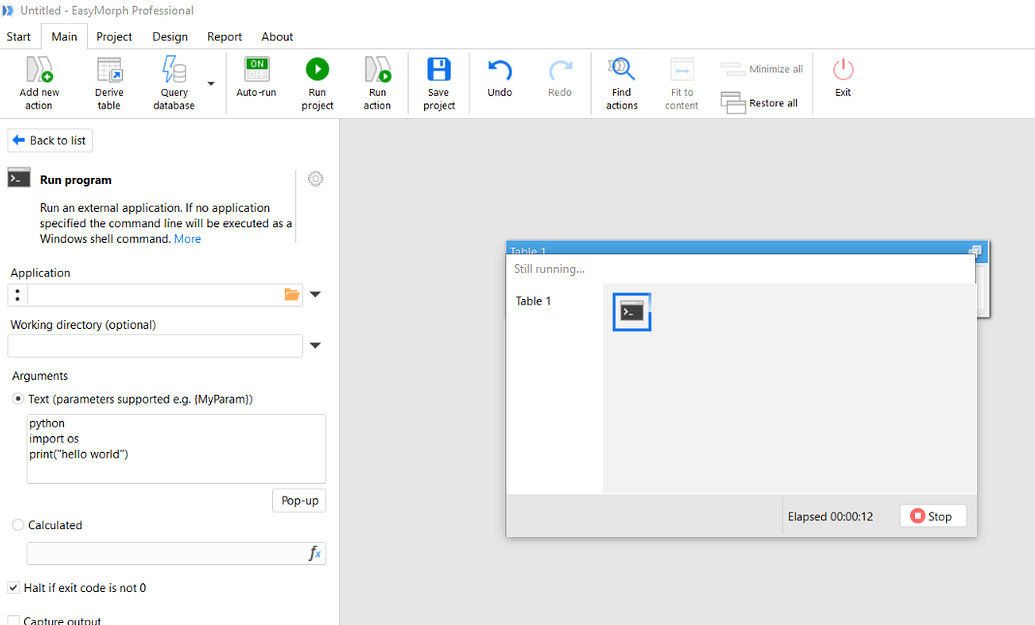
Task: Click the Run project button
Action: 317,83
